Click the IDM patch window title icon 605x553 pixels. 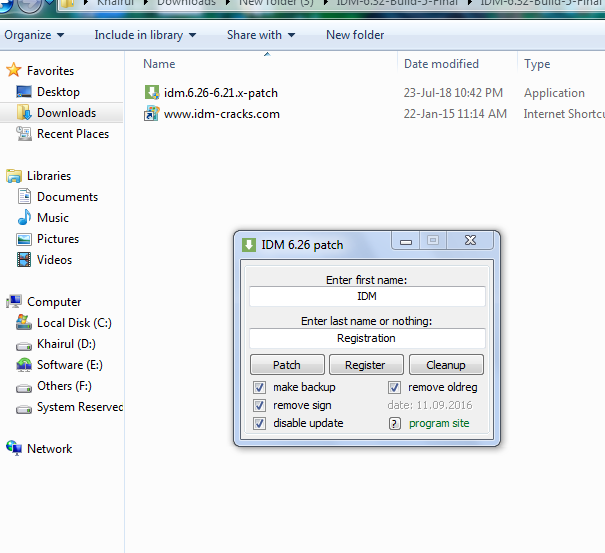click(x=249, y=245)
